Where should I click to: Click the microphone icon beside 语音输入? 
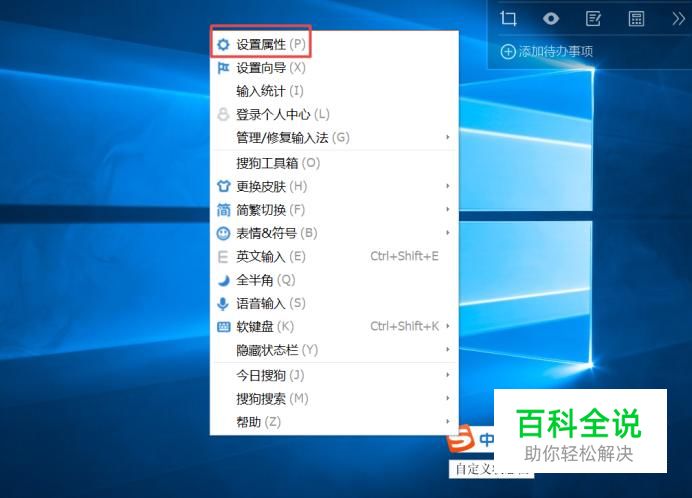point(223,303)
